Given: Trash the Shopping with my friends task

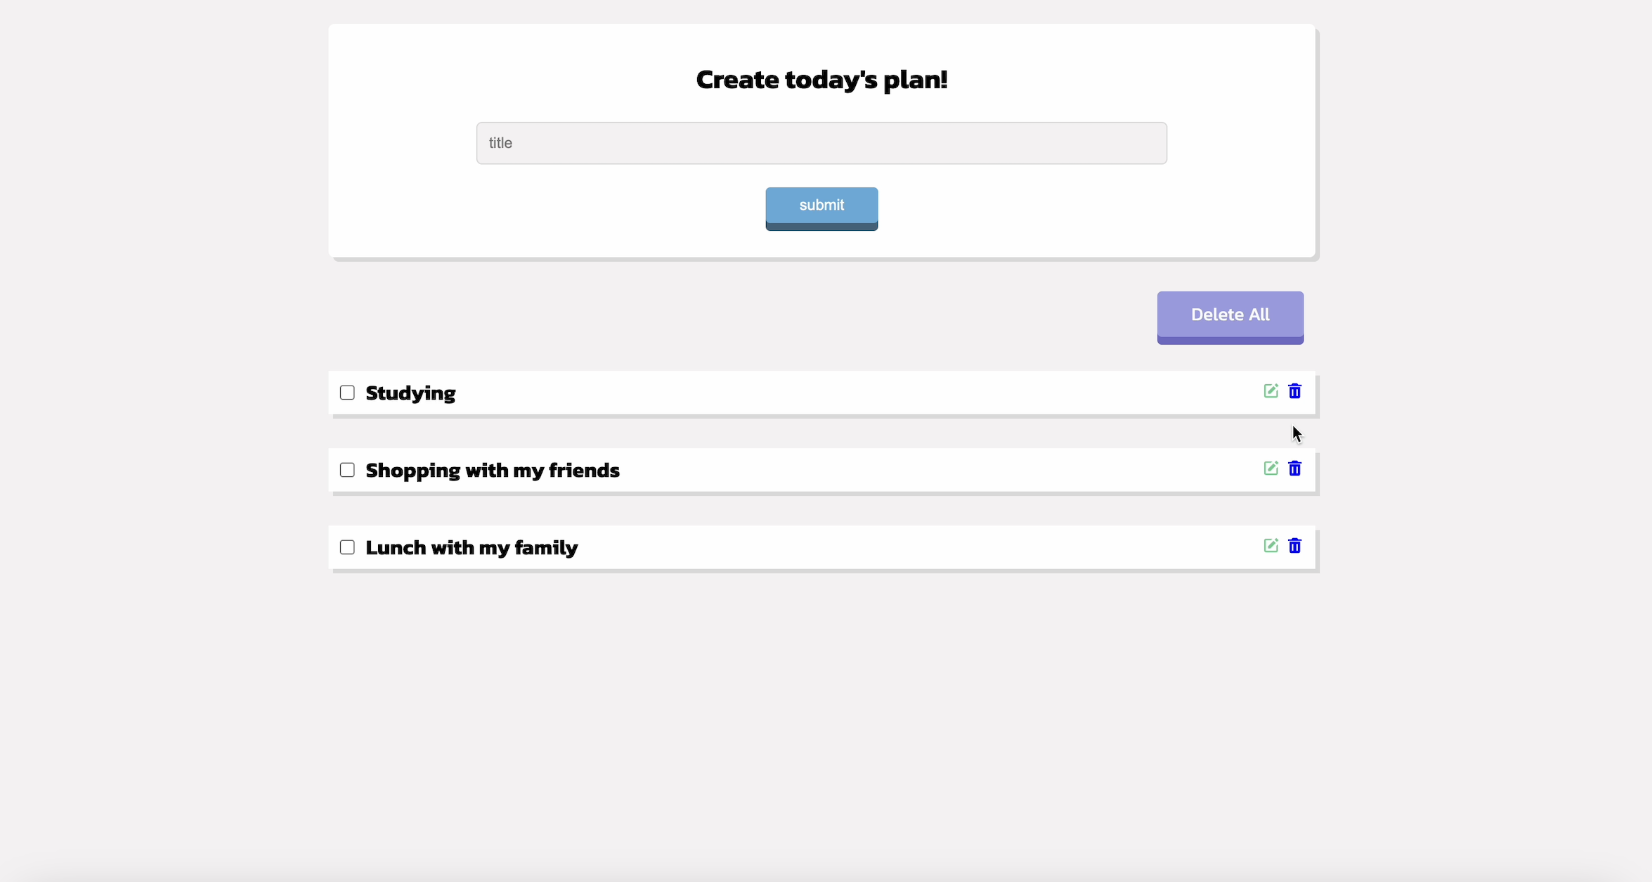Looking at the screenshot, I should pyautogui.click(x=1295, y=468).
